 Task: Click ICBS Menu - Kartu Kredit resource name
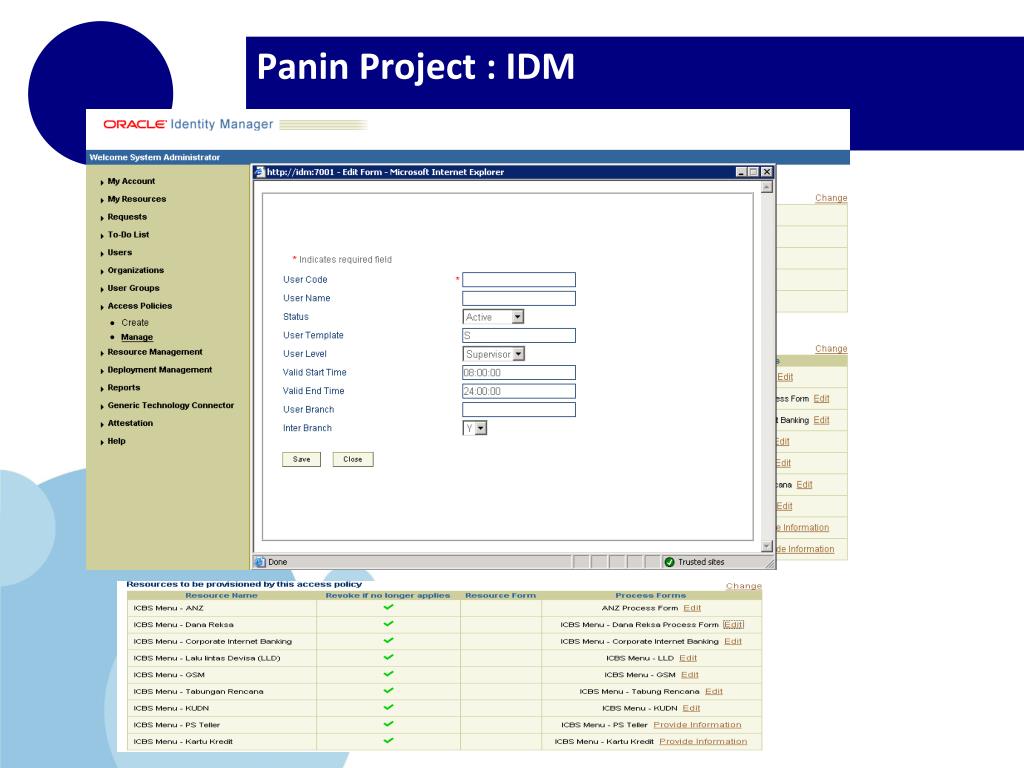[x=183, y=742]
